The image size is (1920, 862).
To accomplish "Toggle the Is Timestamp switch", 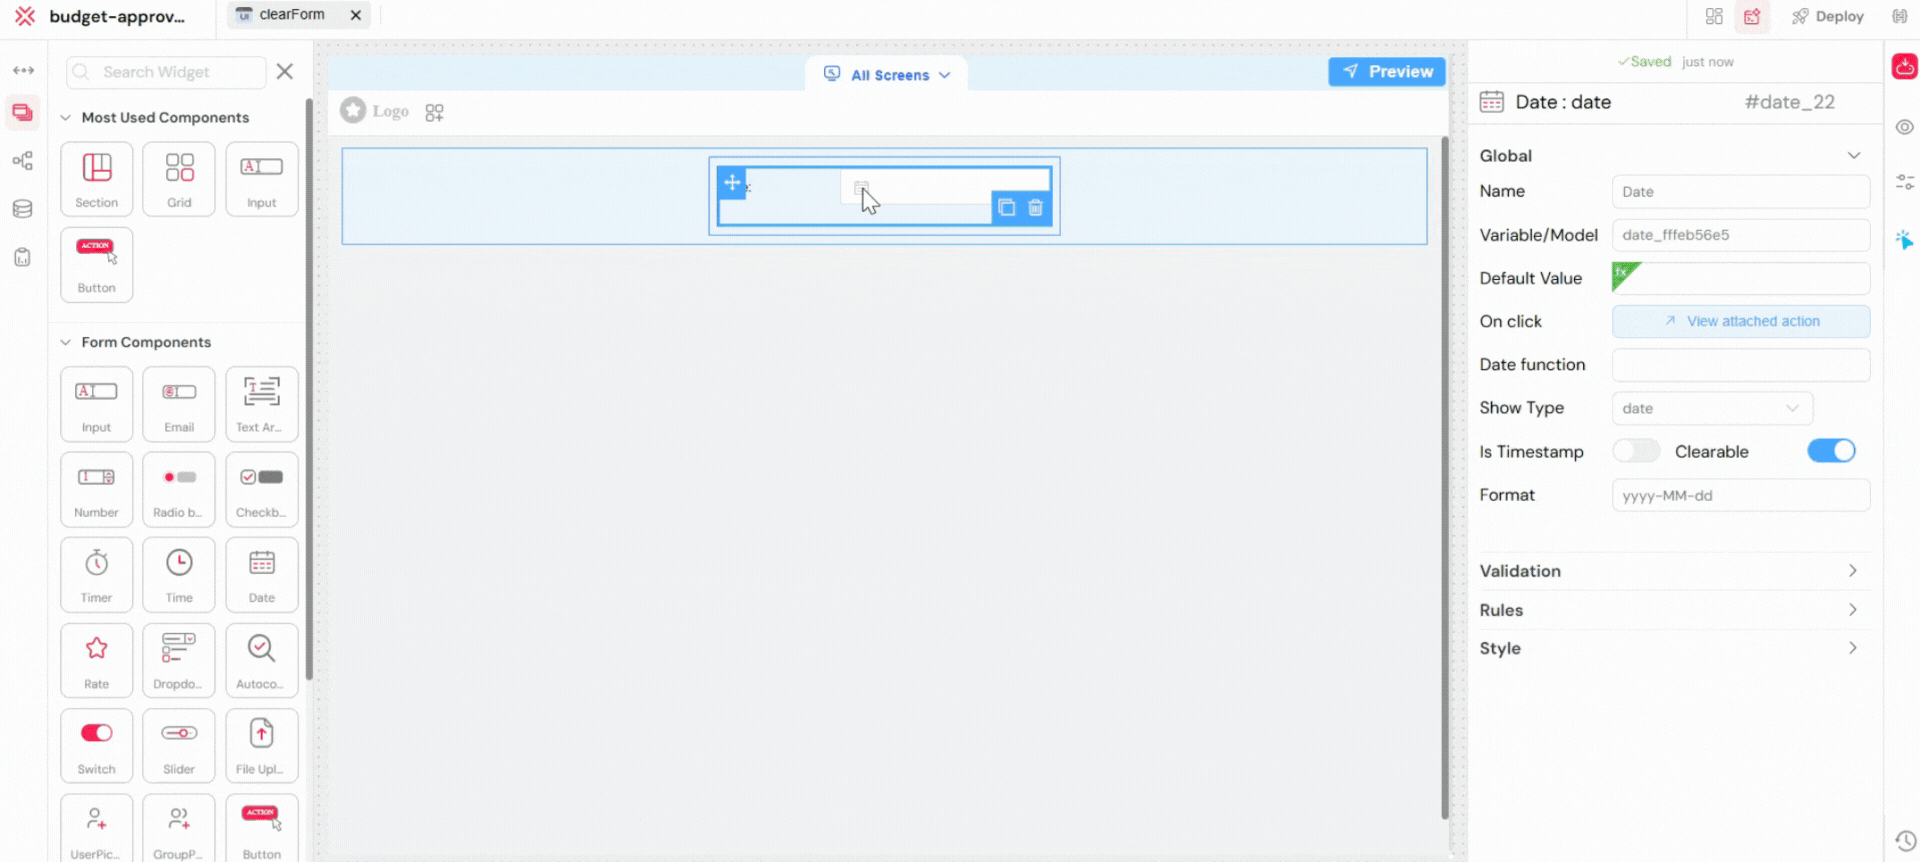I will point(1635,451).
